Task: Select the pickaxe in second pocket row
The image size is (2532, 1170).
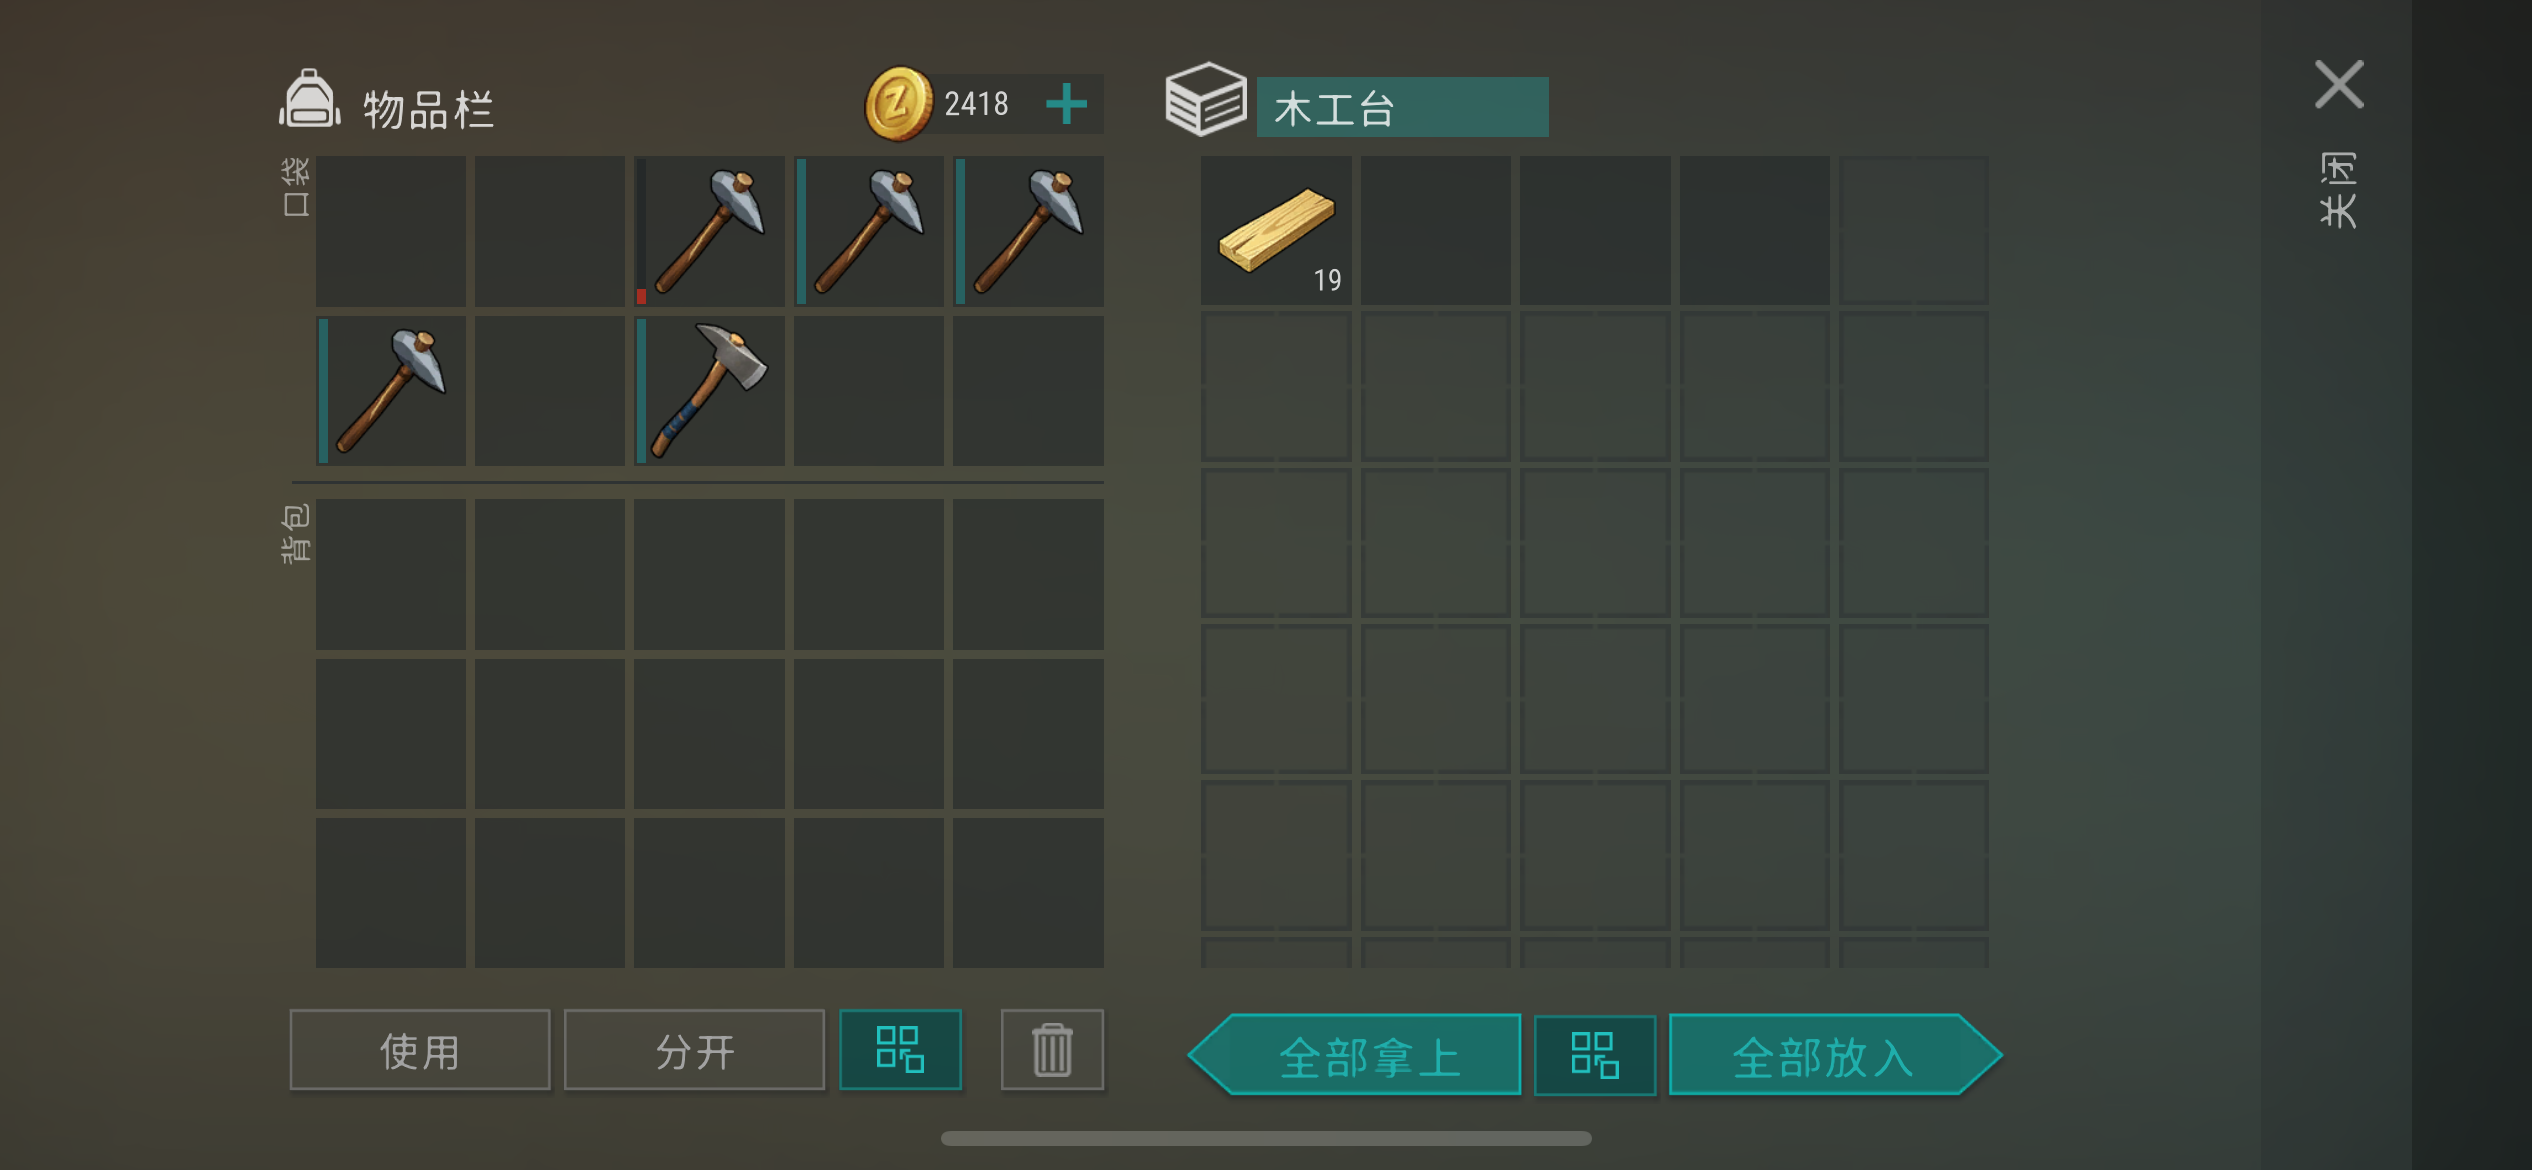Action: point(391,390)
